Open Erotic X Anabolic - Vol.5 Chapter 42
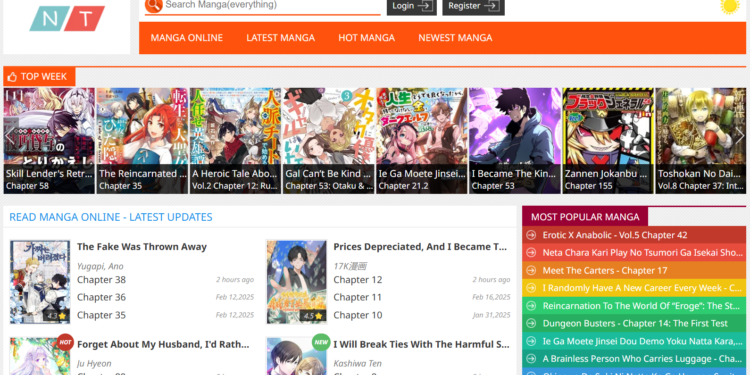The width and height of the screenshot is (750, 375). pyautogui.click(x=615, y=235)
